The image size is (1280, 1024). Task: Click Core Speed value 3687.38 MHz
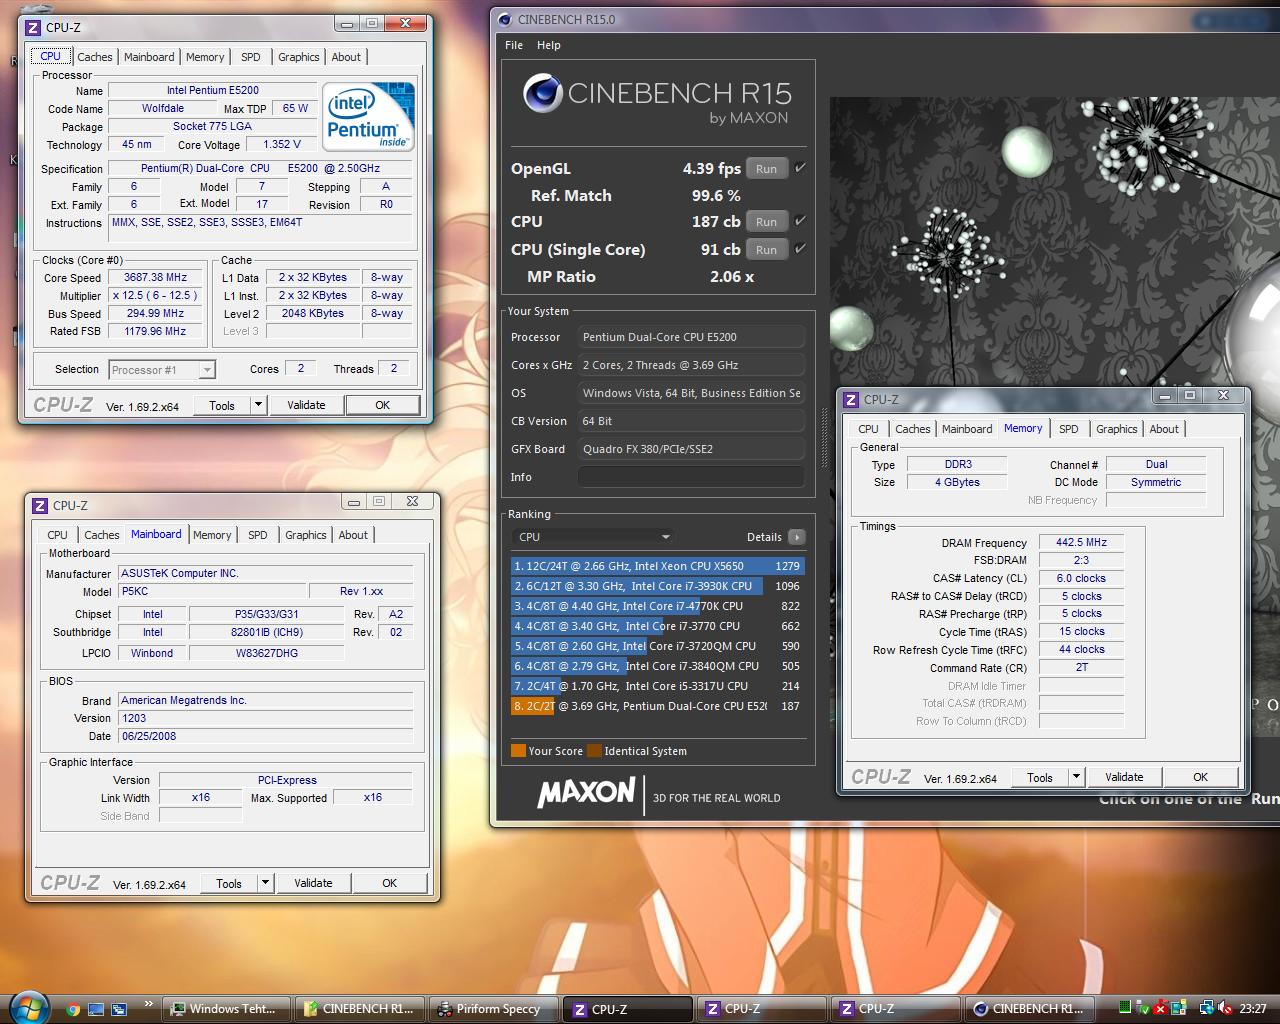coord(155,278)
